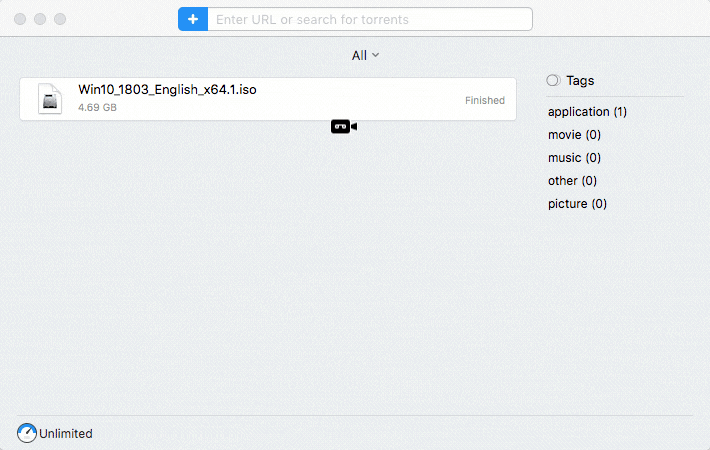Filter by music (0) tag
710x450 pixels.
click(574, 158)
